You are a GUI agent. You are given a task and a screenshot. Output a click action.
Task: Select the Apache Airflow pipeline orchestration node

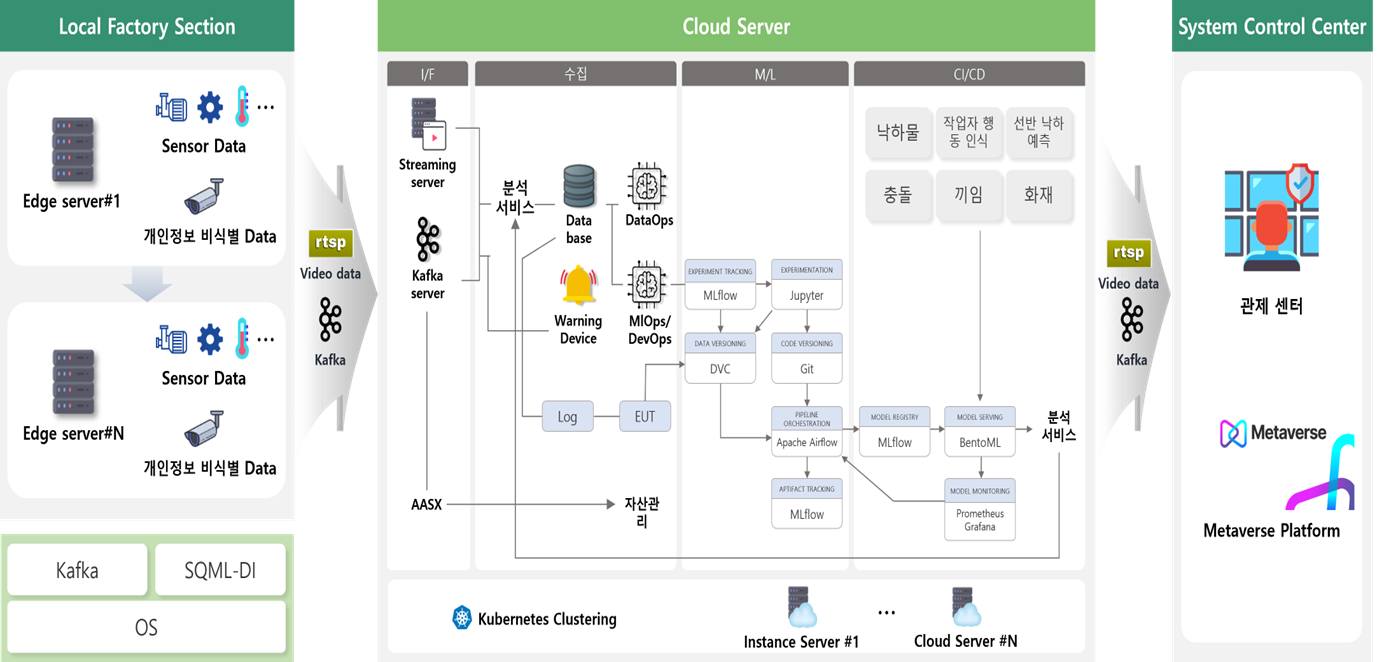tap(807, 432)
